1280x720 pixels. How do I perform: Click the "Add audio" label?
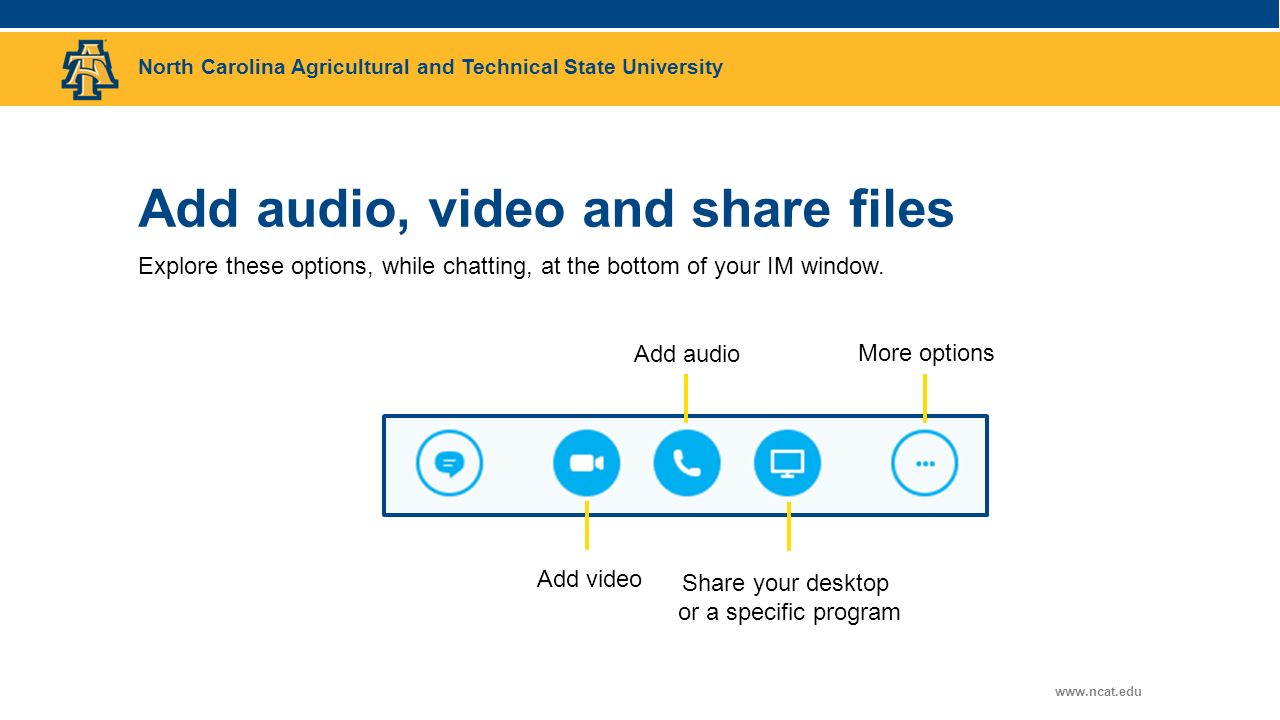687,354
